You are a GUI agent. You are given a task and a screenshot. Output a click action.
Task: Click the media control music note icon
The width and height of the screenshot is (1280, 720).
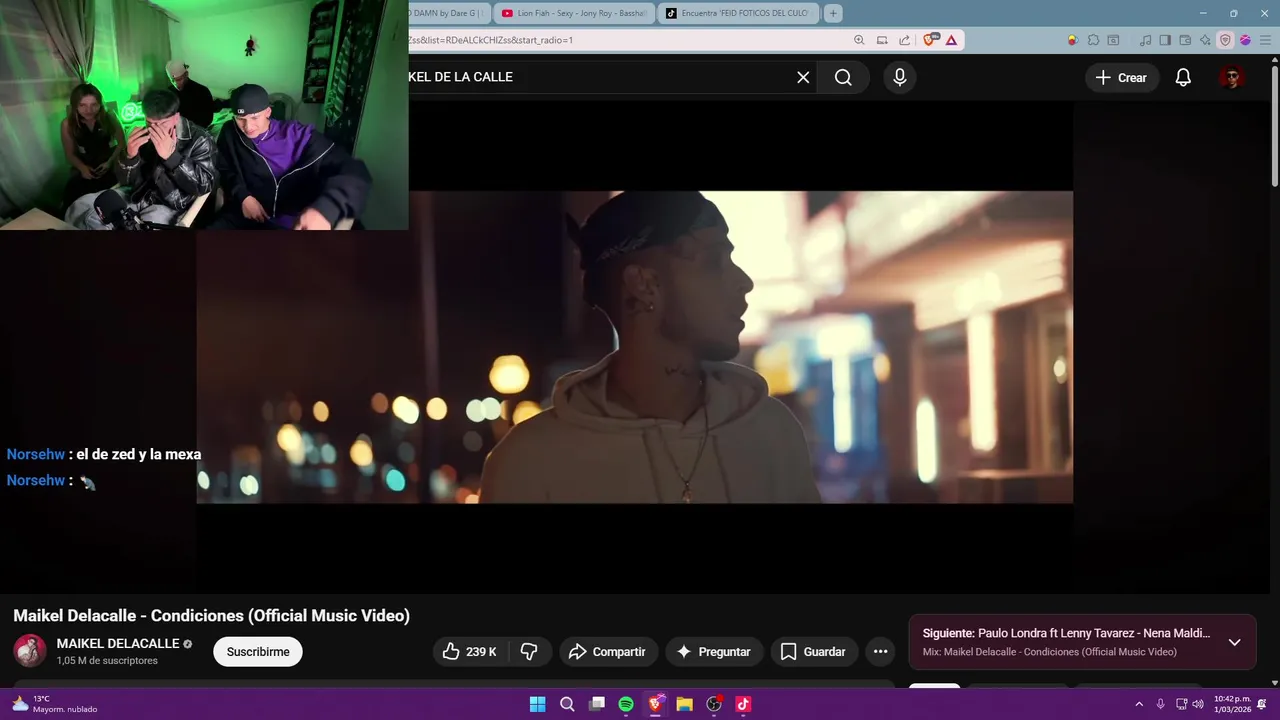1145,40
